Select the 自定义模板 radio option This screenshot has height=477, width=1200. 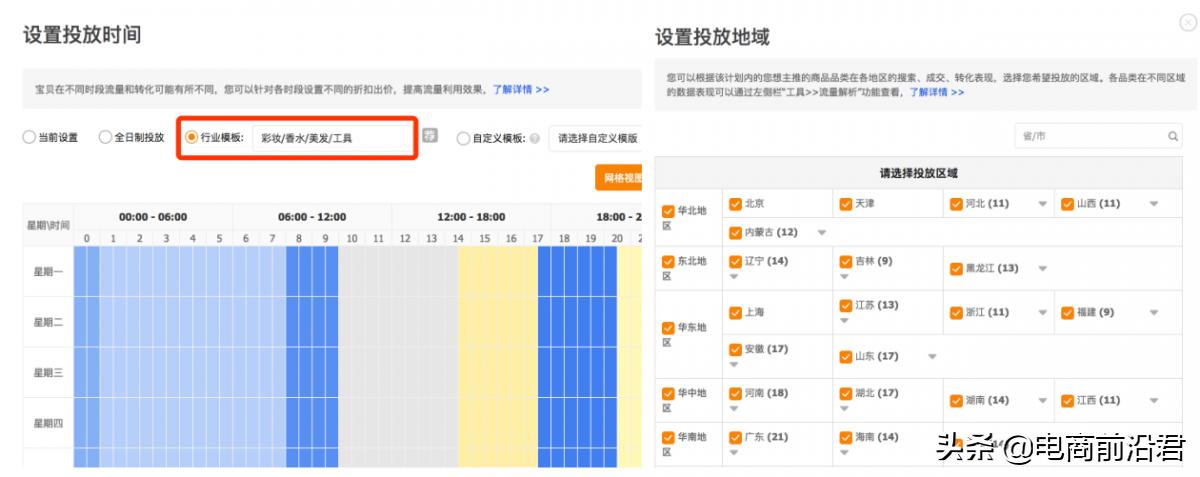click(x=463, y=138)
